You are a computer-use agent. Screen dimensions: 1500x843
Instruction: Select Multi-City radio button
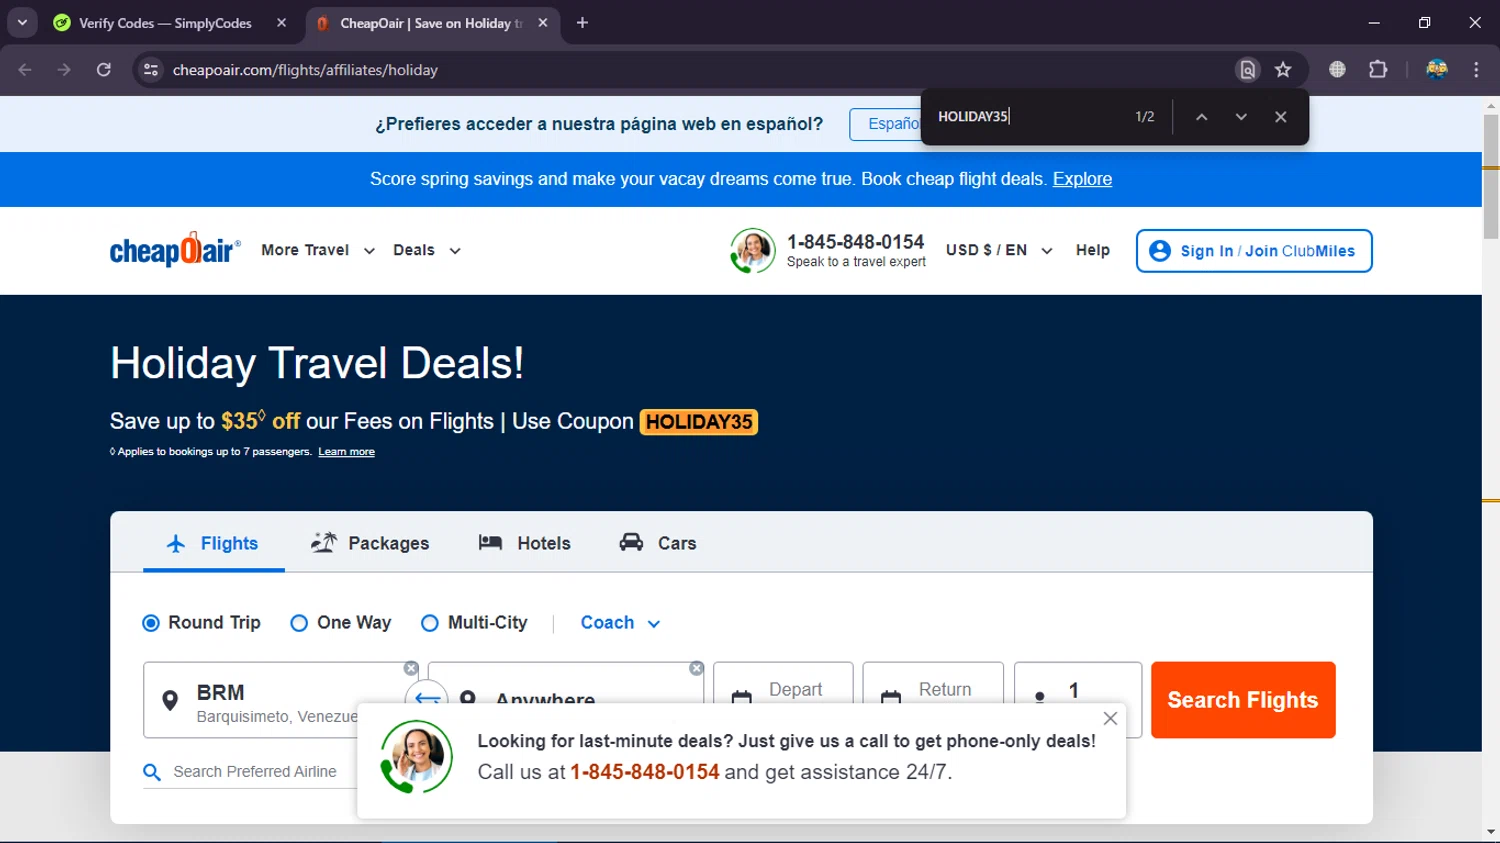pyautogui.click(x=429, y=623)
